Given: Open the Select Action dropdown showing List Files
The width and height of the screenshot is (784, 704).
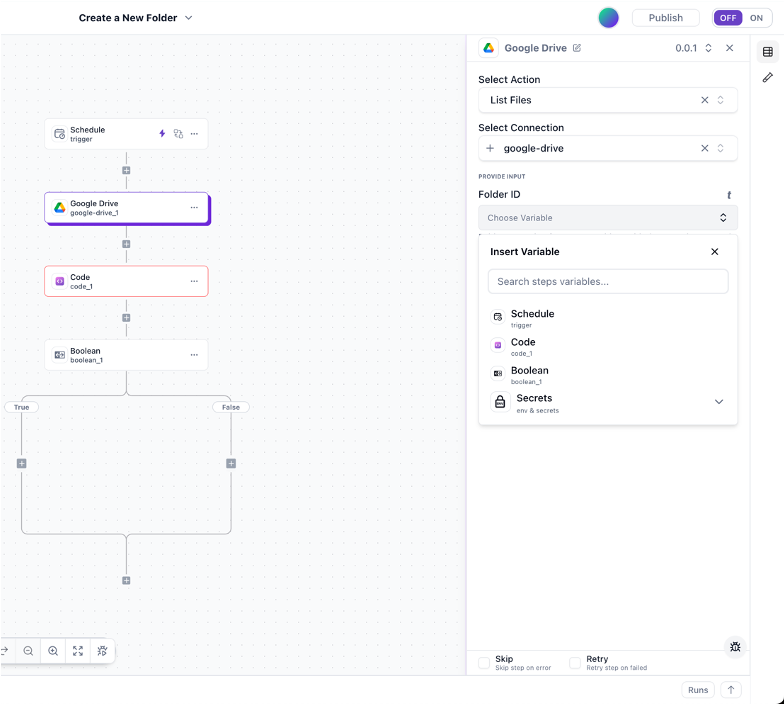Looking at the screenshot, I should coord(596,100).
